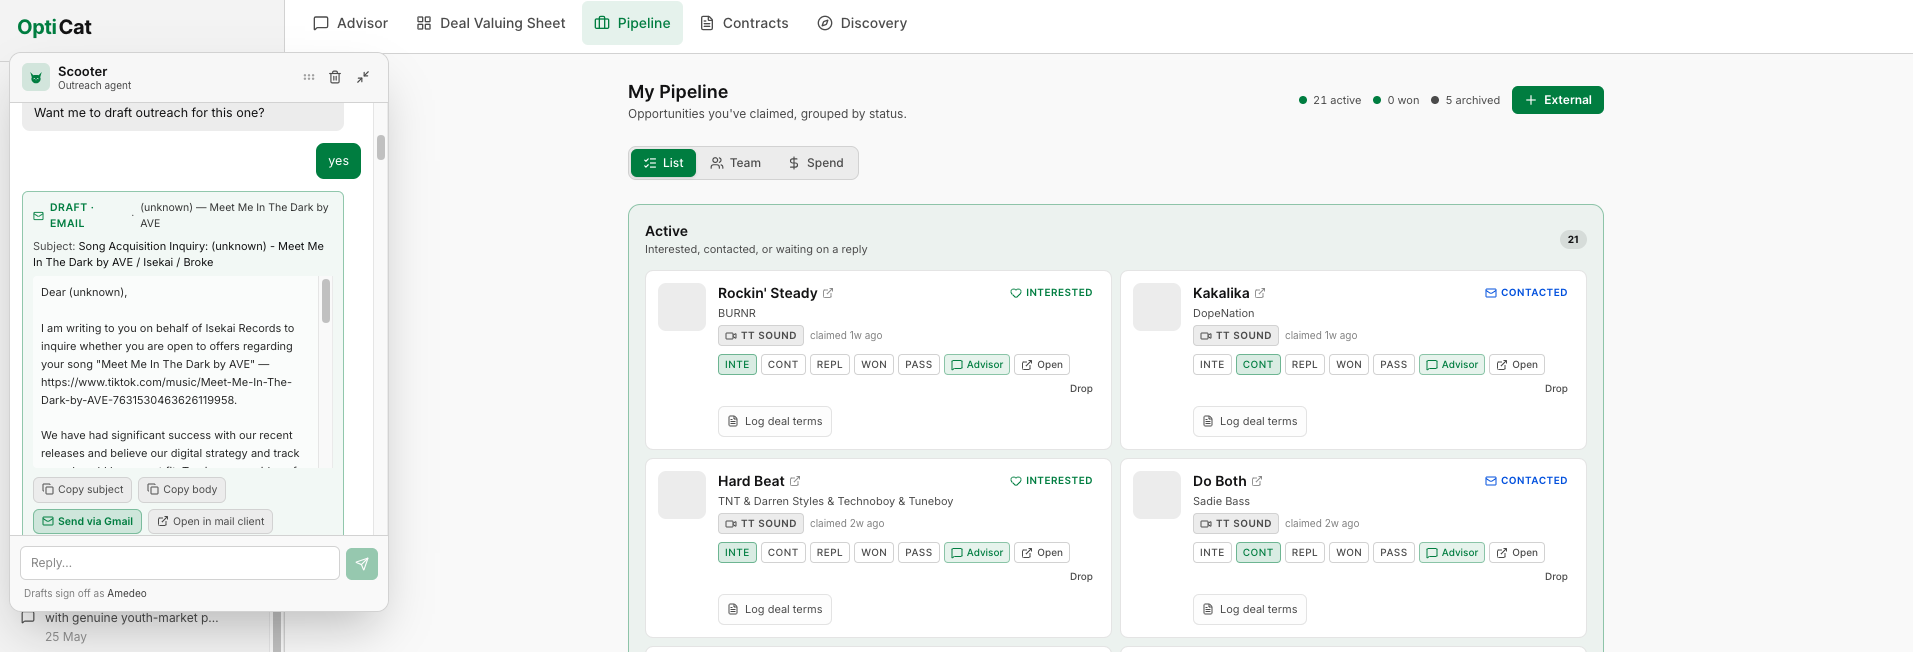Open draft in mail client
Viewport: 1913px width, 652px height.
(210, 522)
